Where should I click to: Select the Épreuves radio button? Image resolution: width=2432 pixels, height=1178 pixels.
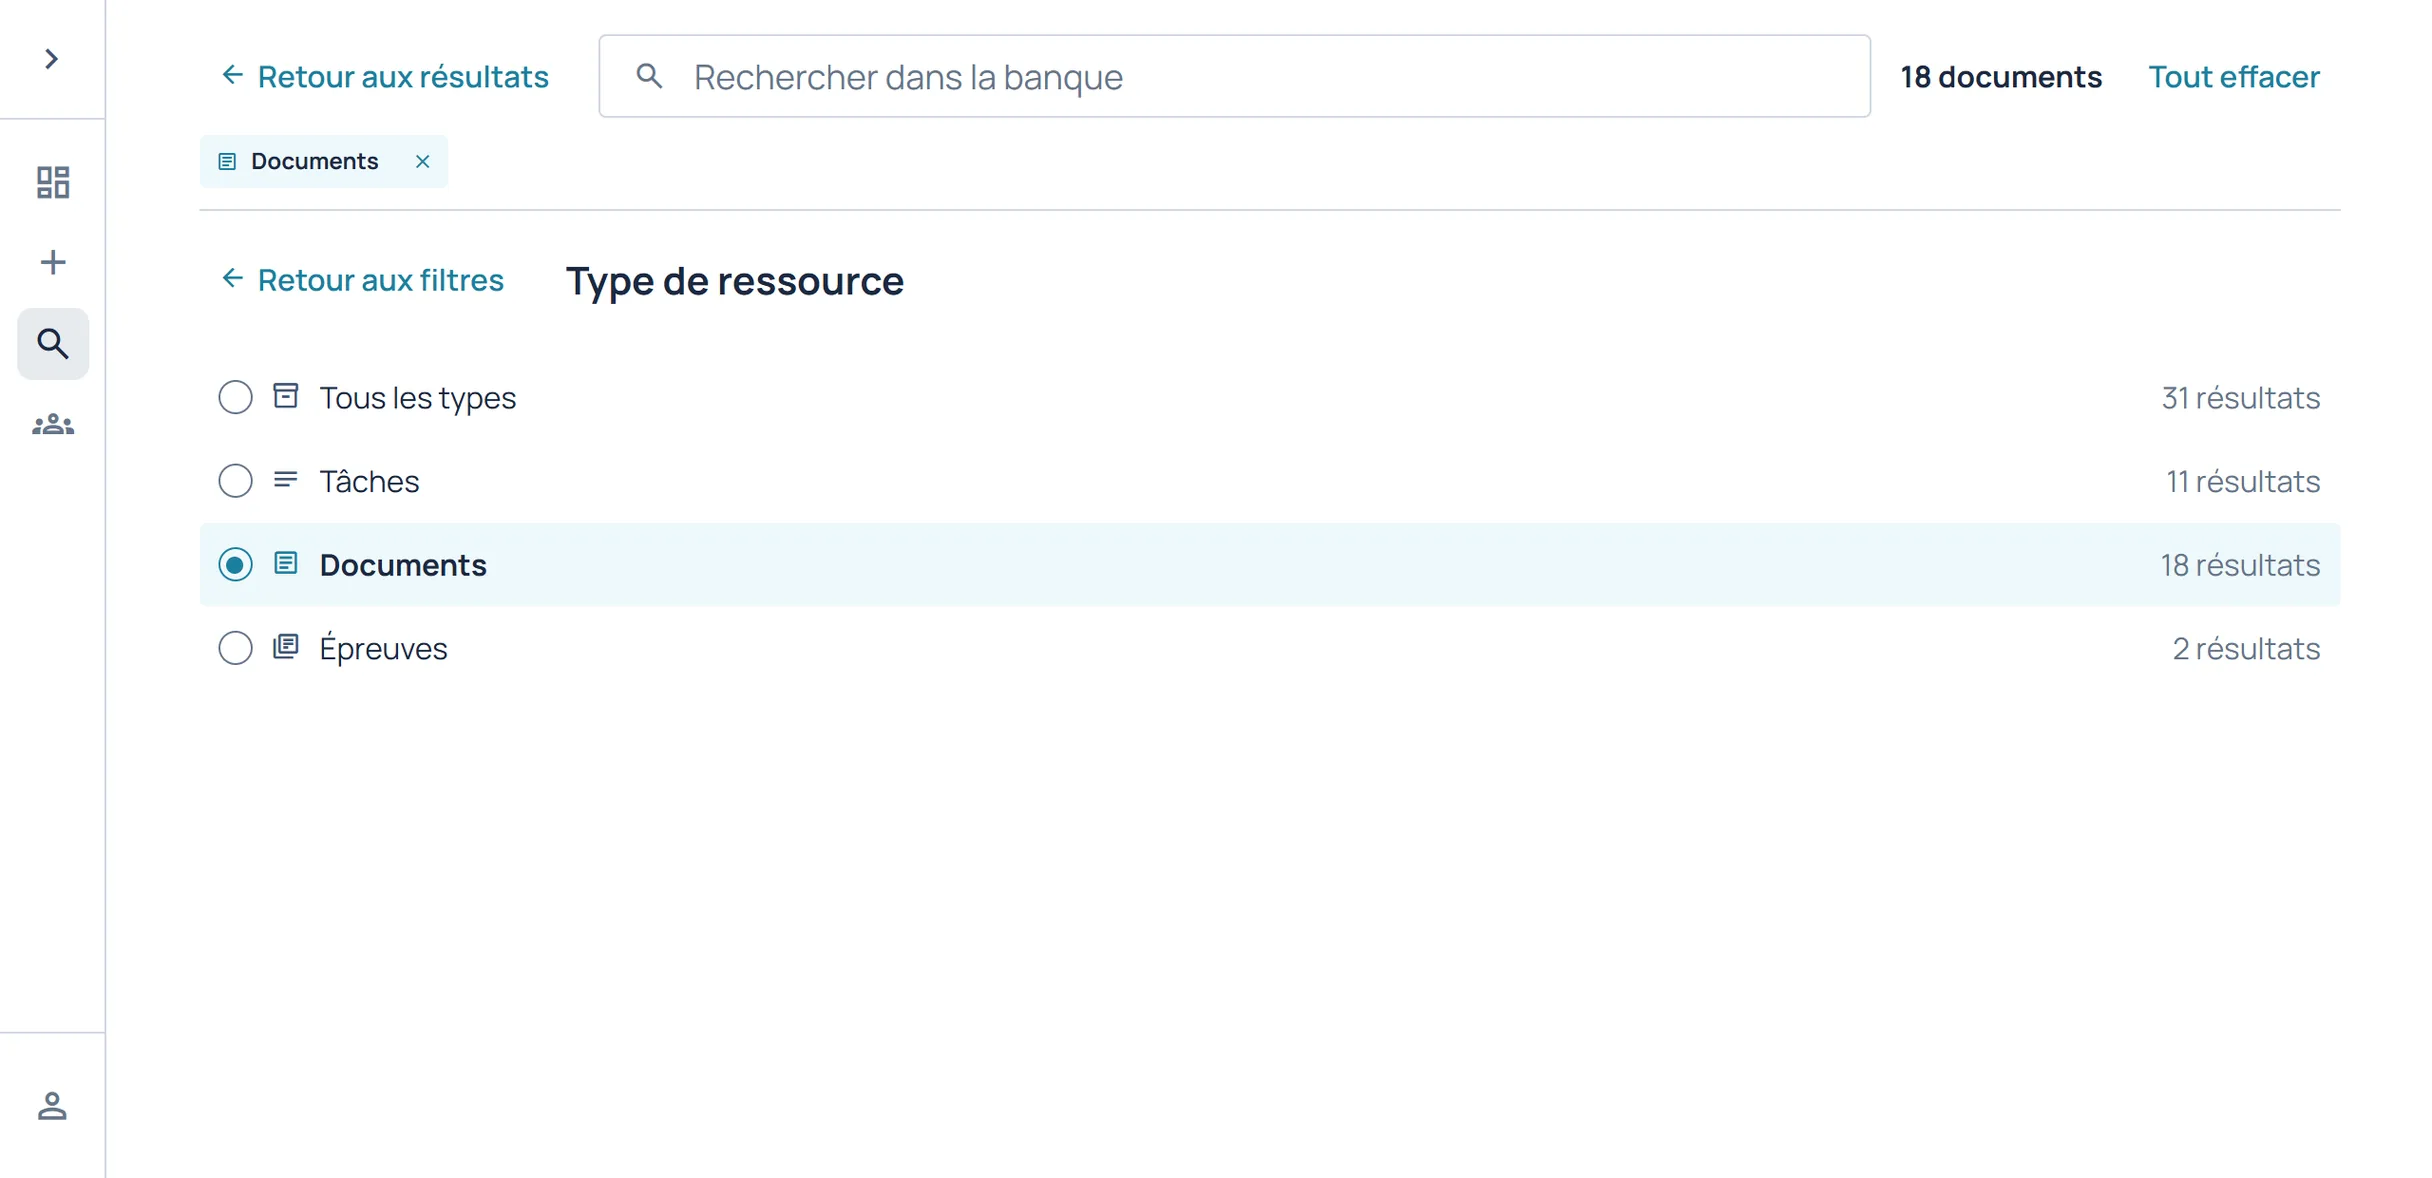pyautogui.click(x=236, y=648)
